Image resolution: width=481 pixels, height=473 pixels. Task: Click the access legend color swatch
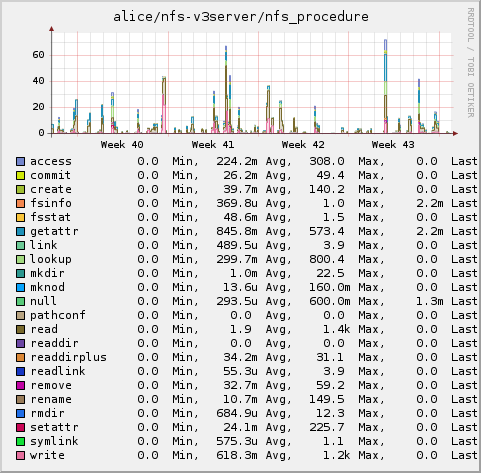click(20, 162)
